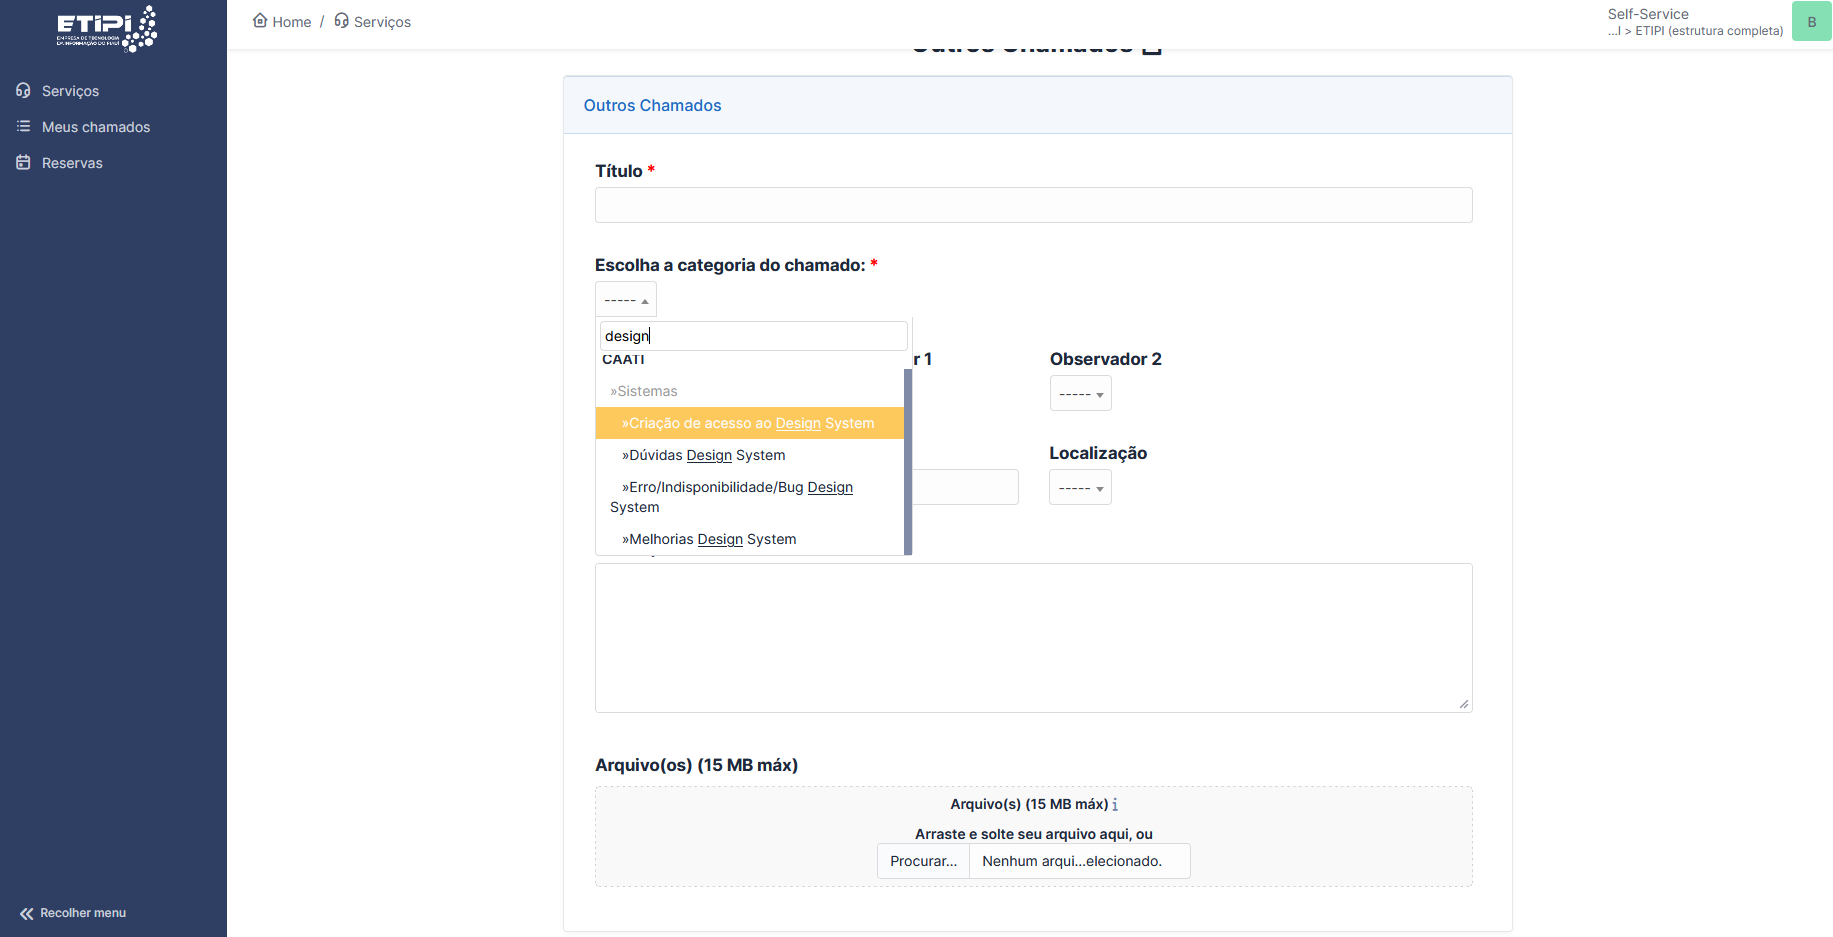The width and height of the screenshot is (1833, 937).
Task: Open the green B user avatar
Action: [x=1811, y=22]
